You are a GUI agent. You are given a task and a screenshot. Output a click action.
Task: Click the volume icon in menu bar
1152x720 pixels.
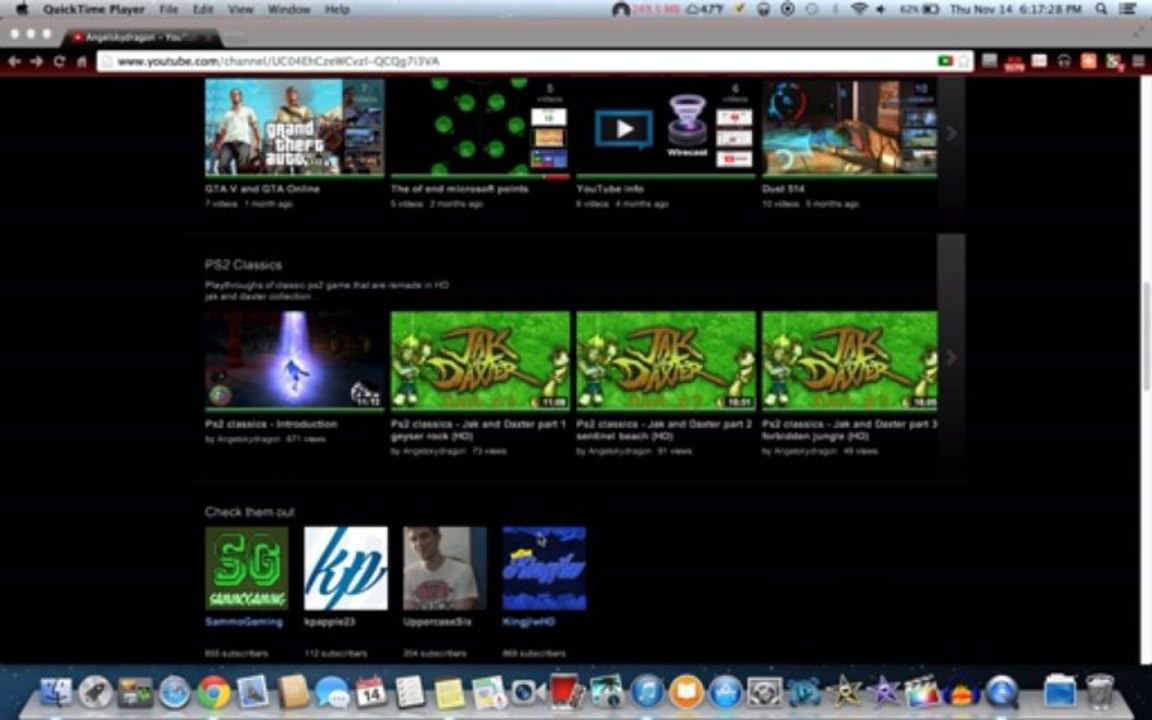pos(881,9)
